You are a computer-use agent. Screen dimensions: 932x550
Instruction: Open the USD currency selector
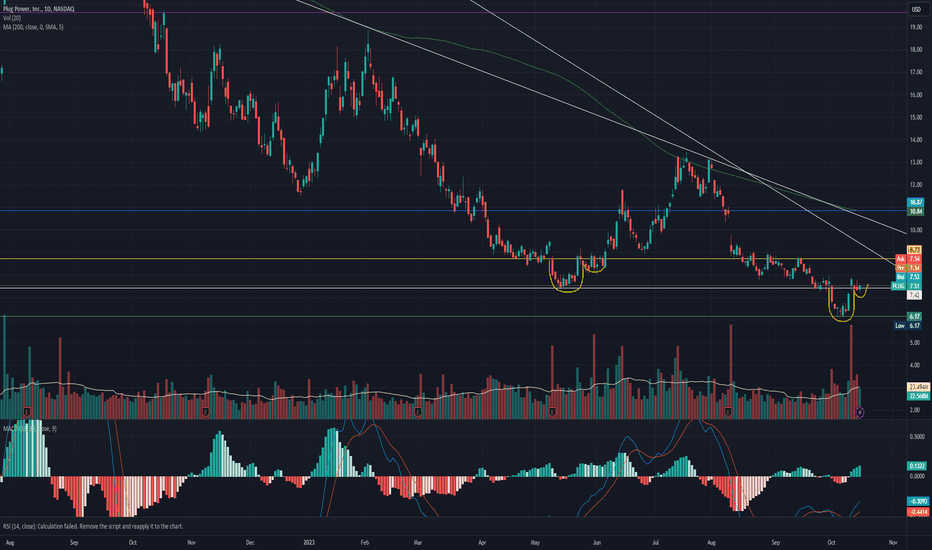pos(916,9)
